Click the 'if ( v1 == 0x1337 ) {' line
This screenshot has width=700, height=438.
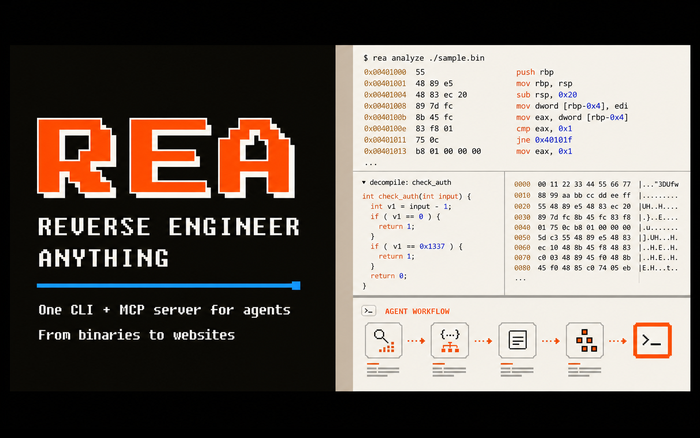pos(417,246)
